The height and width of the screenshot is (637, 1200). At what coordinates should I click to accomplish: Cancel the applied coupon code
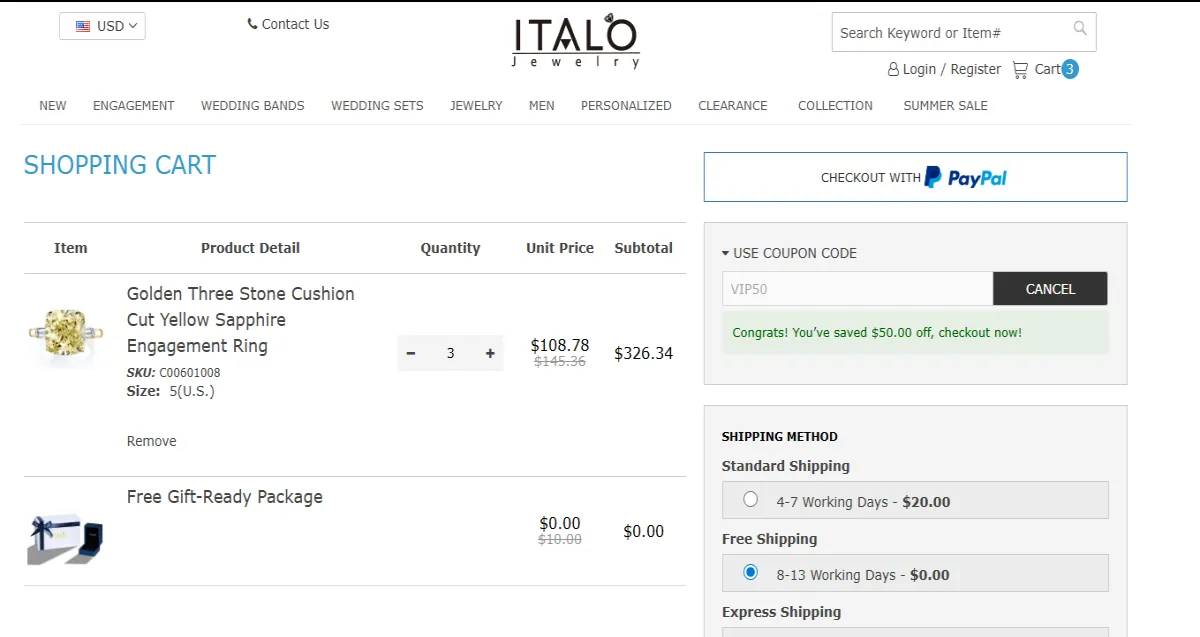[x=1050, y=289]
